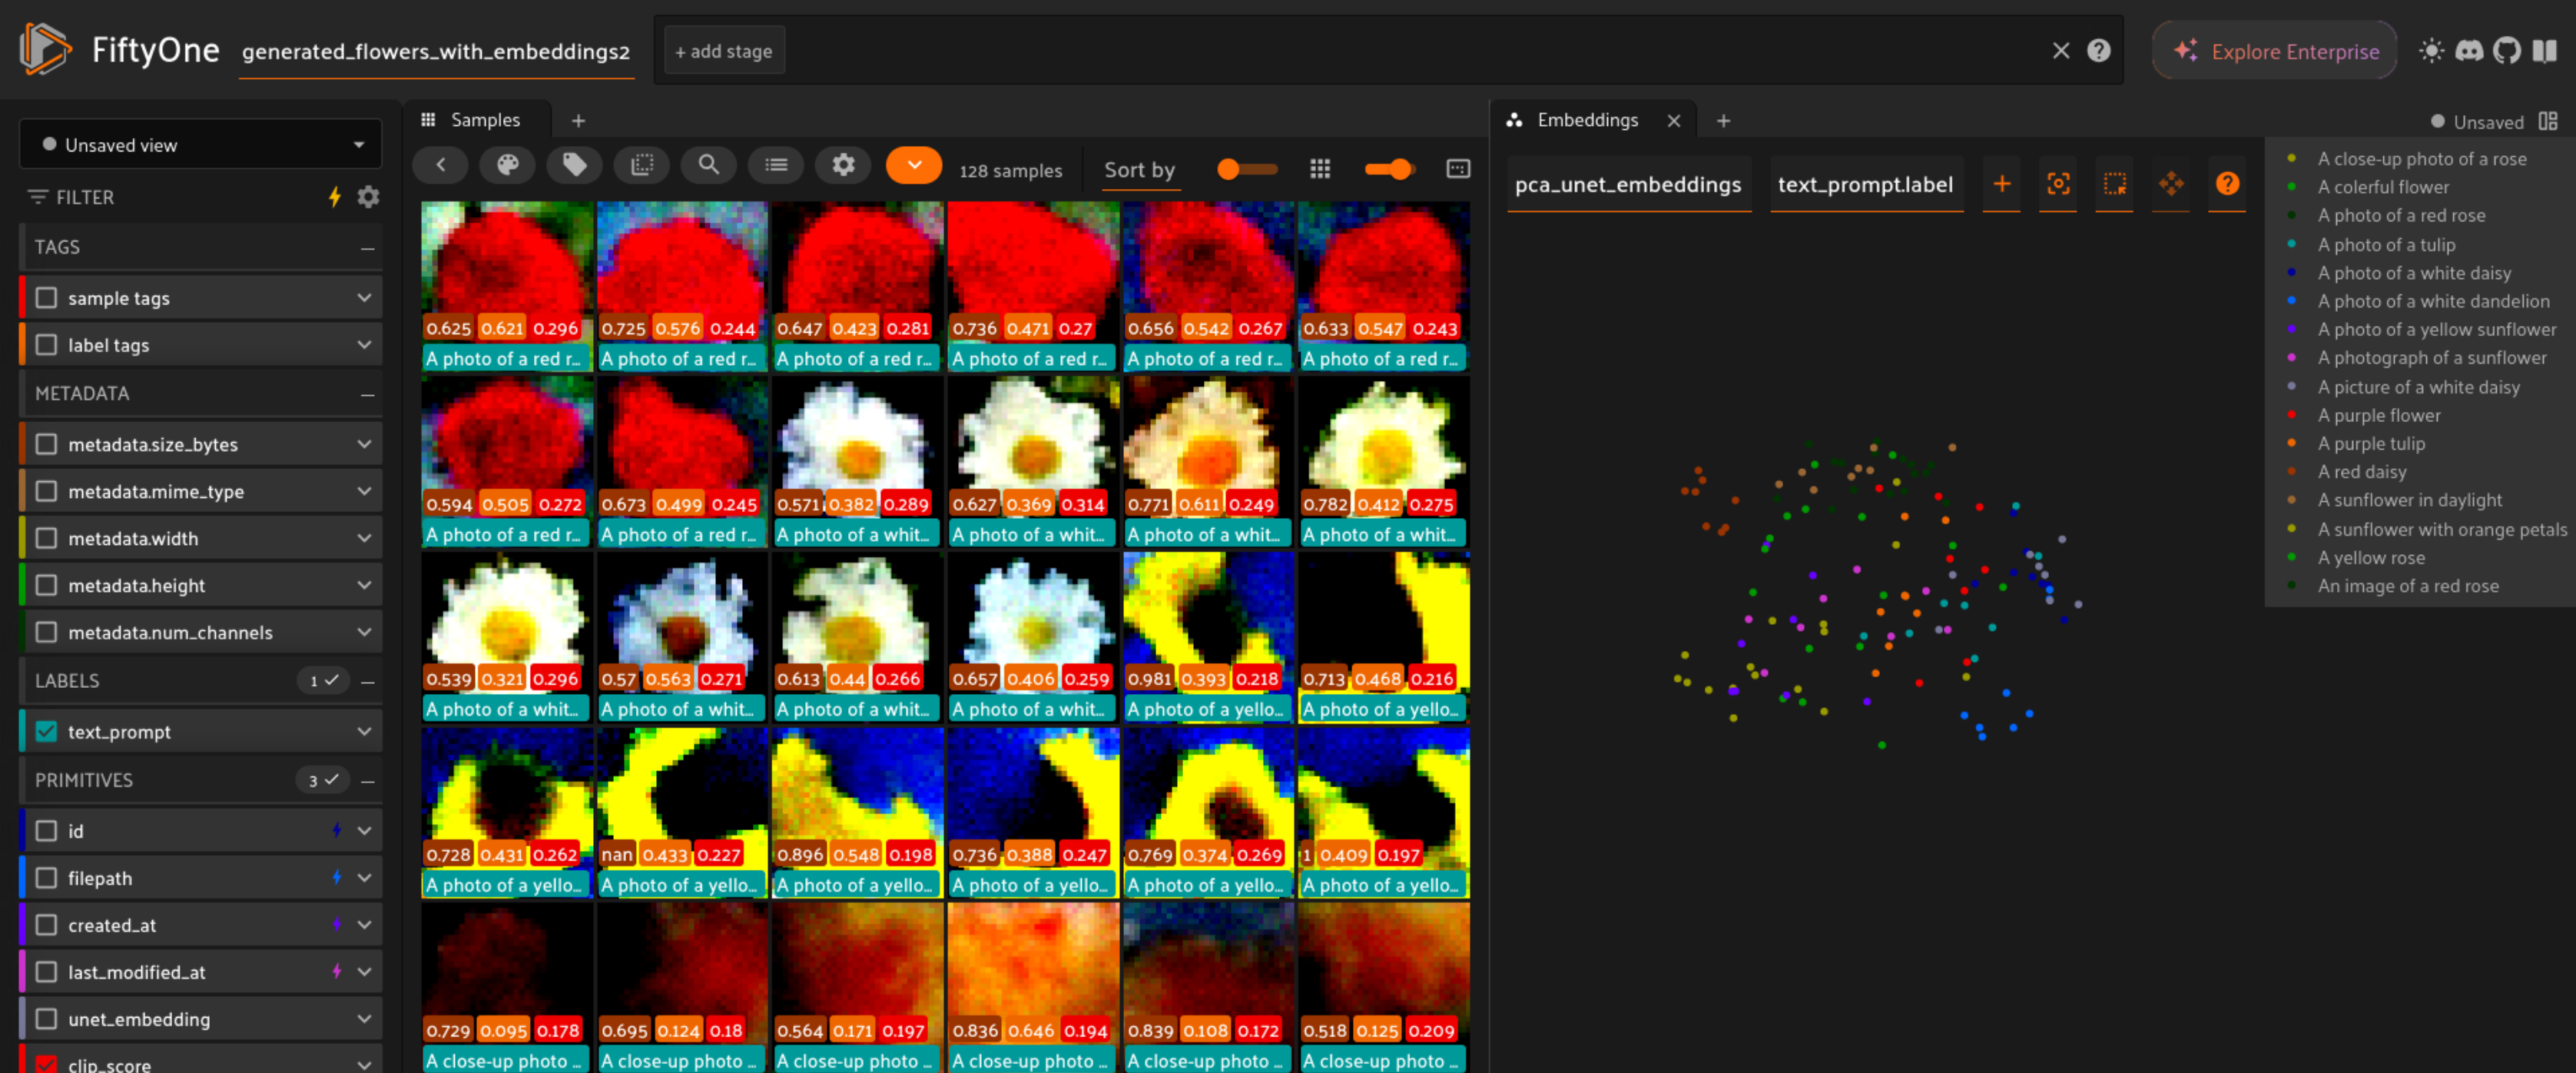The height and width of the screenshot is (1073, 2576).
Task: Expand the sample tags filter chevron
Action: click(364, 298)
